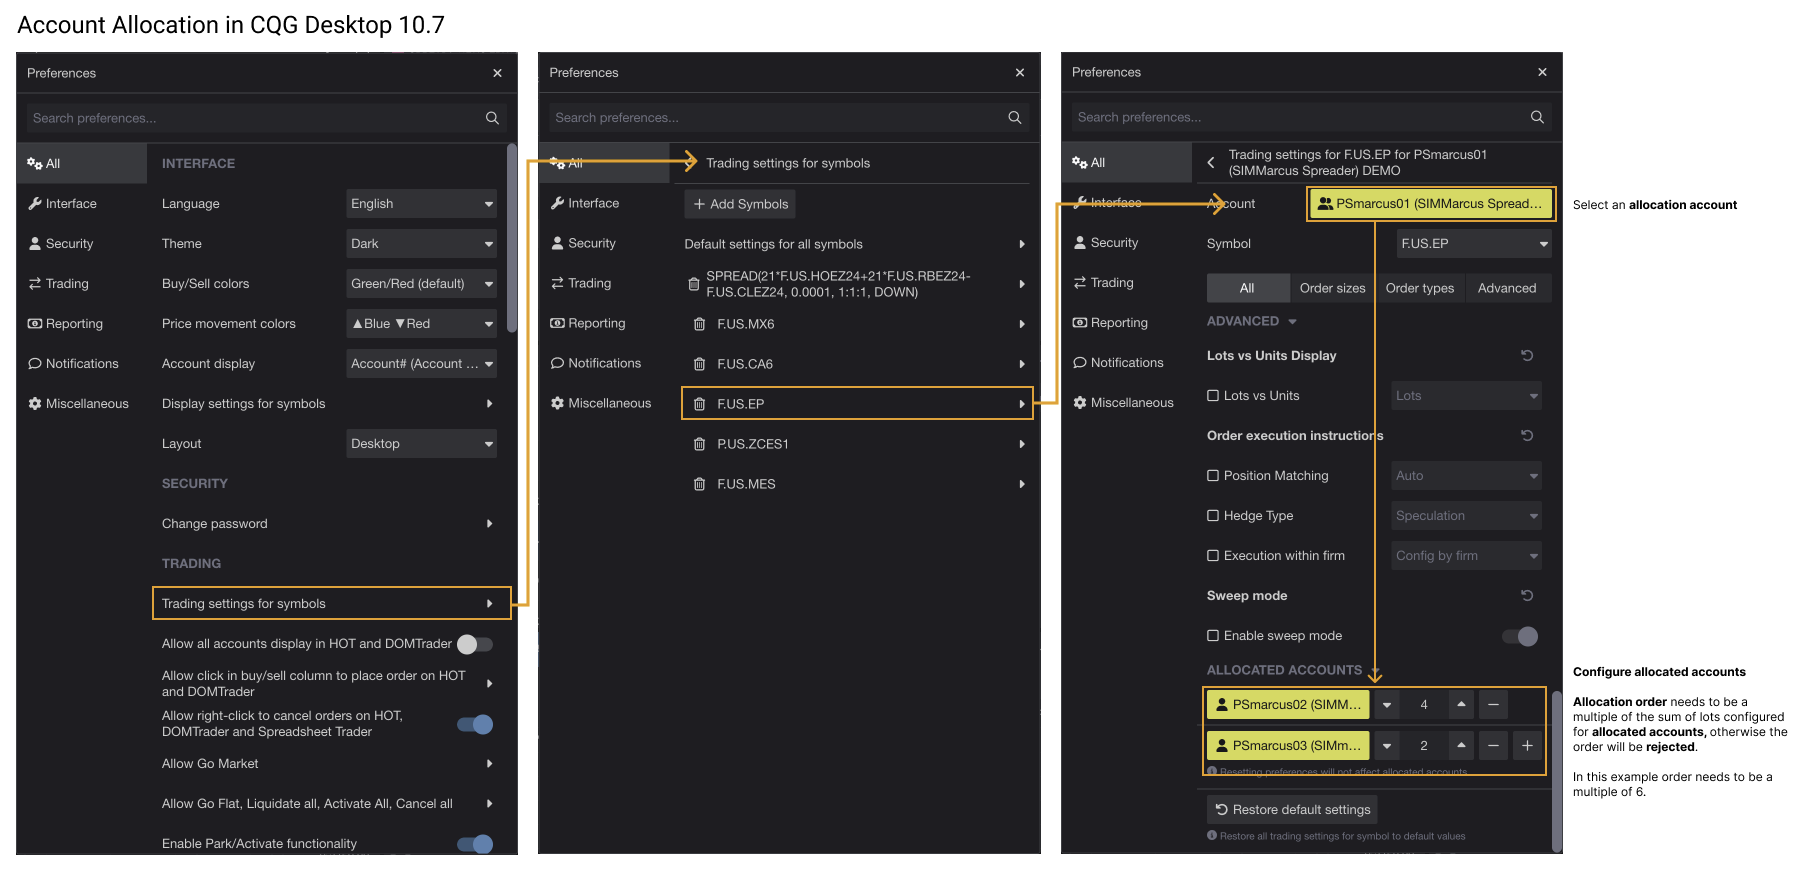Click search magnifier icon in middle Preferences panel
Viewport: 1818px width, 874px height.
pyautogui.click(x=1015, y=117)
